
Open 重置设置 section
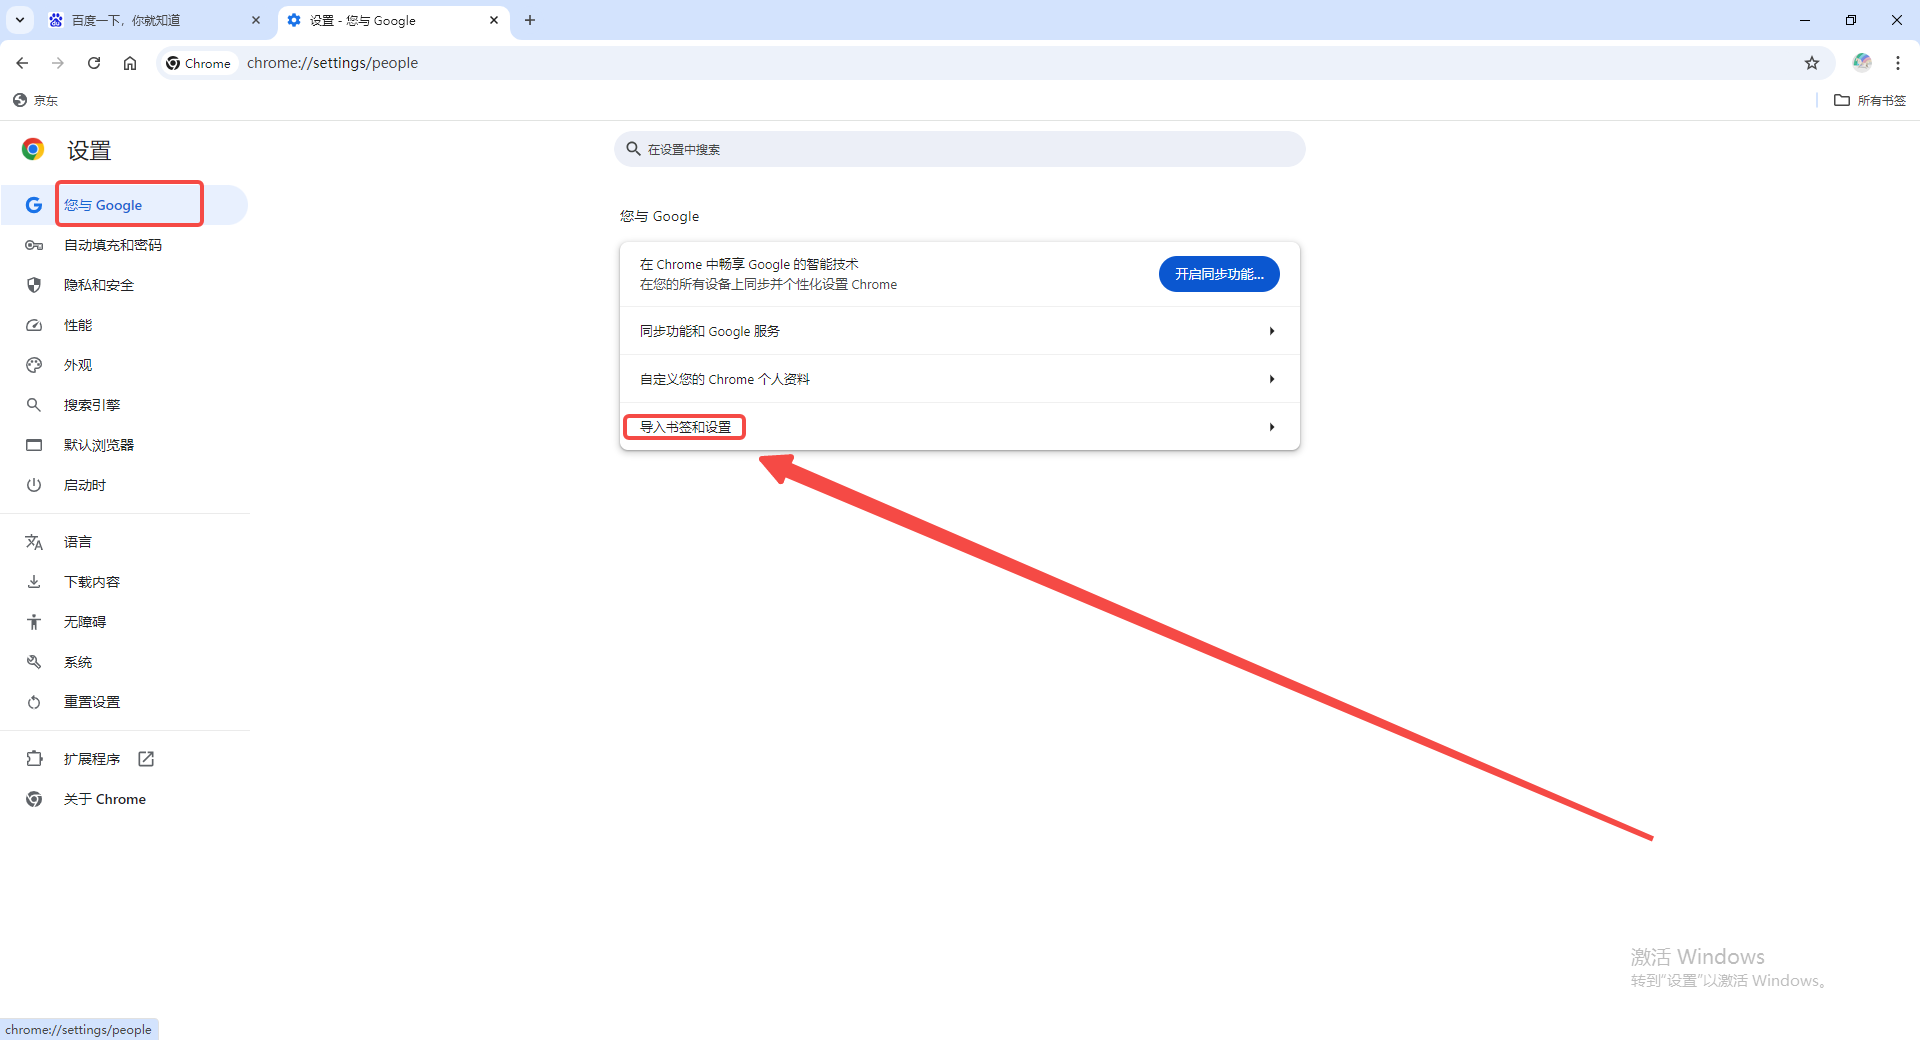click(x=125, y=702)
